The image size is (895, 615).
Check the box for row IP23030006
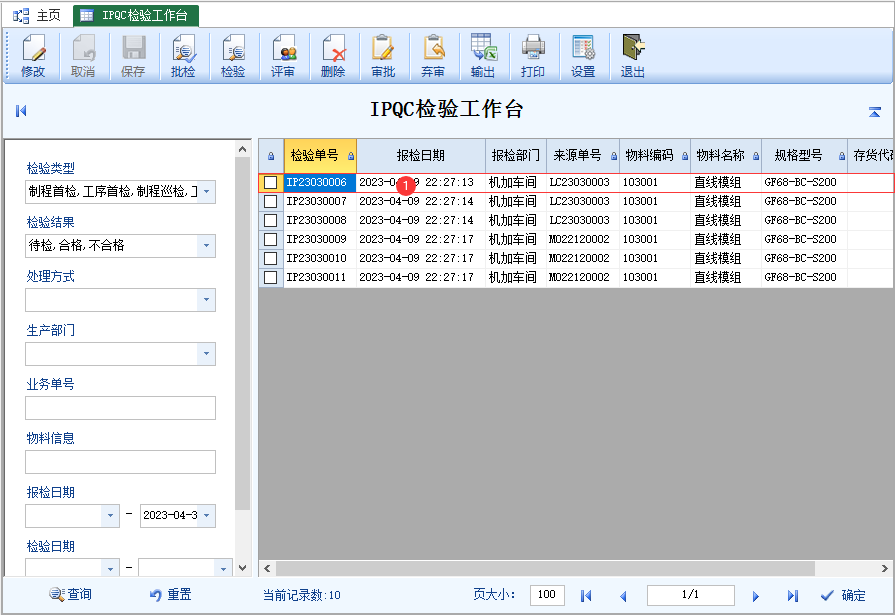click(271, 182)
